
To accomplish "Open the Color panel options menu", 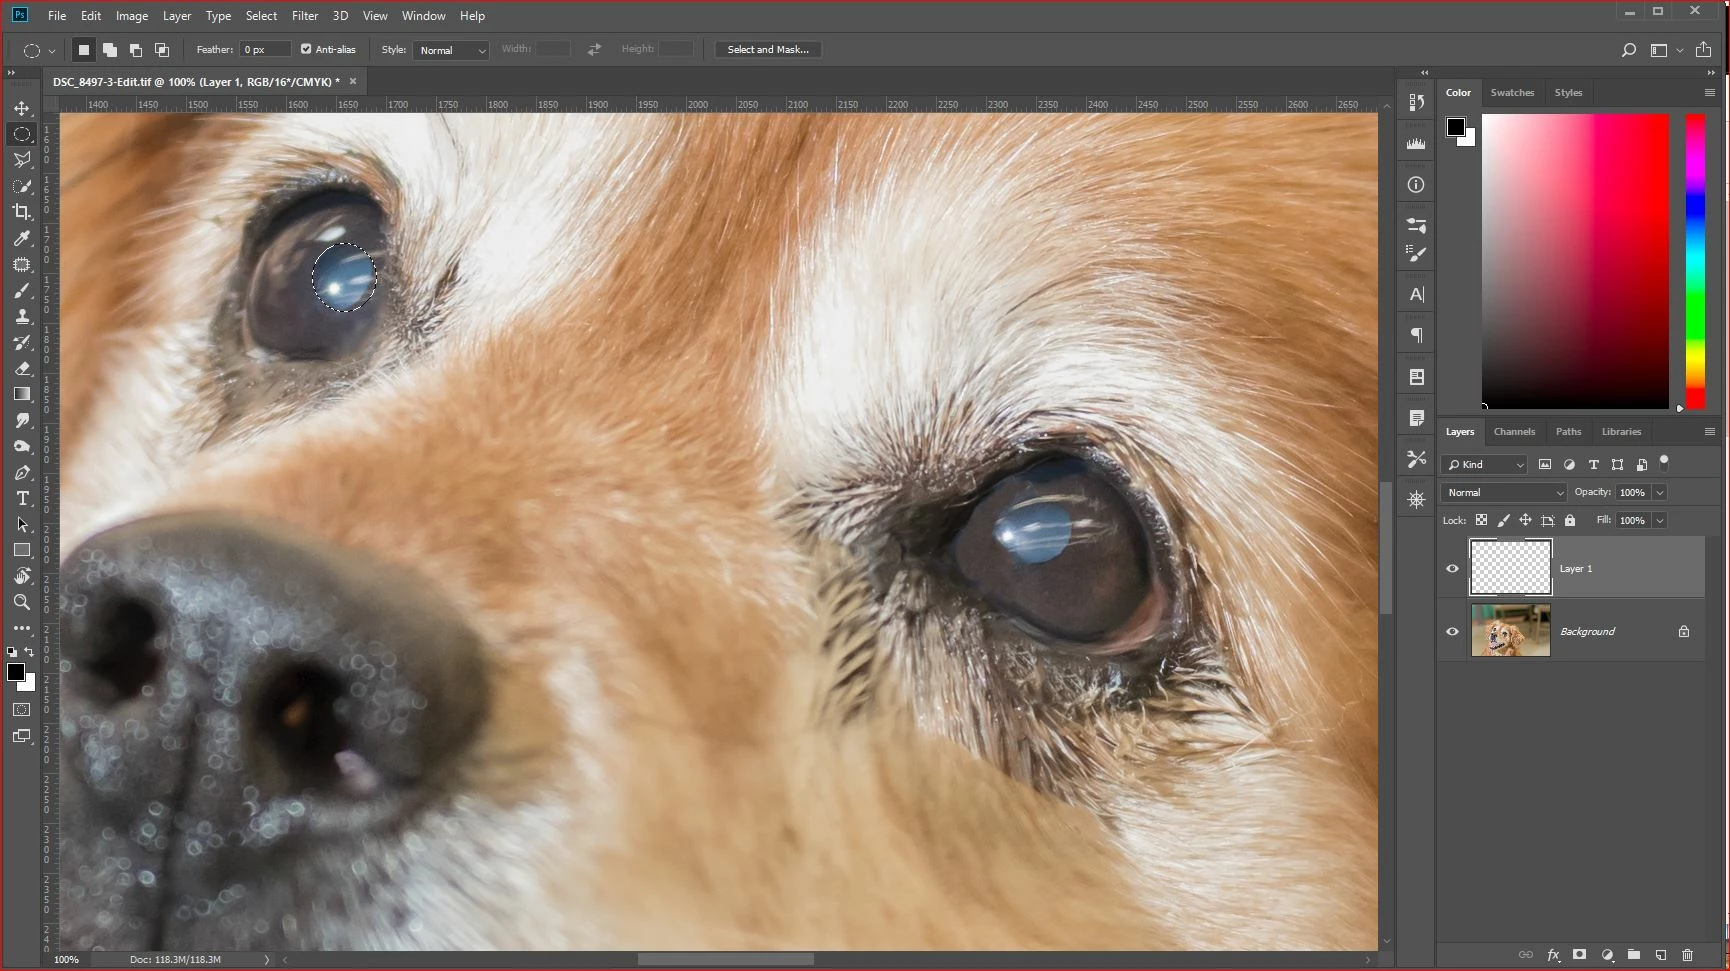I will click(x=1710, y=93).
